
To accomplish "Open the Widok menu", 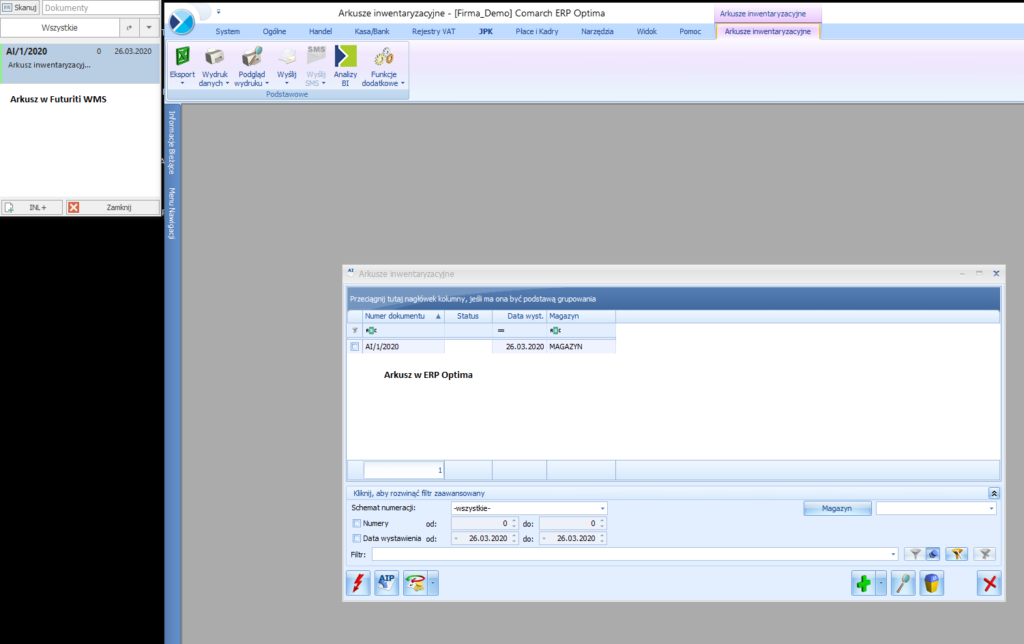I will (647, 31).
